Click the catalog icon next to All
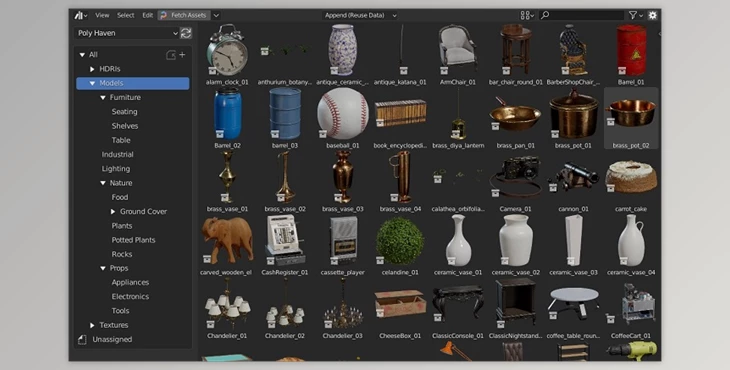Screen dimensions: 730x370 tap(171, 55)
